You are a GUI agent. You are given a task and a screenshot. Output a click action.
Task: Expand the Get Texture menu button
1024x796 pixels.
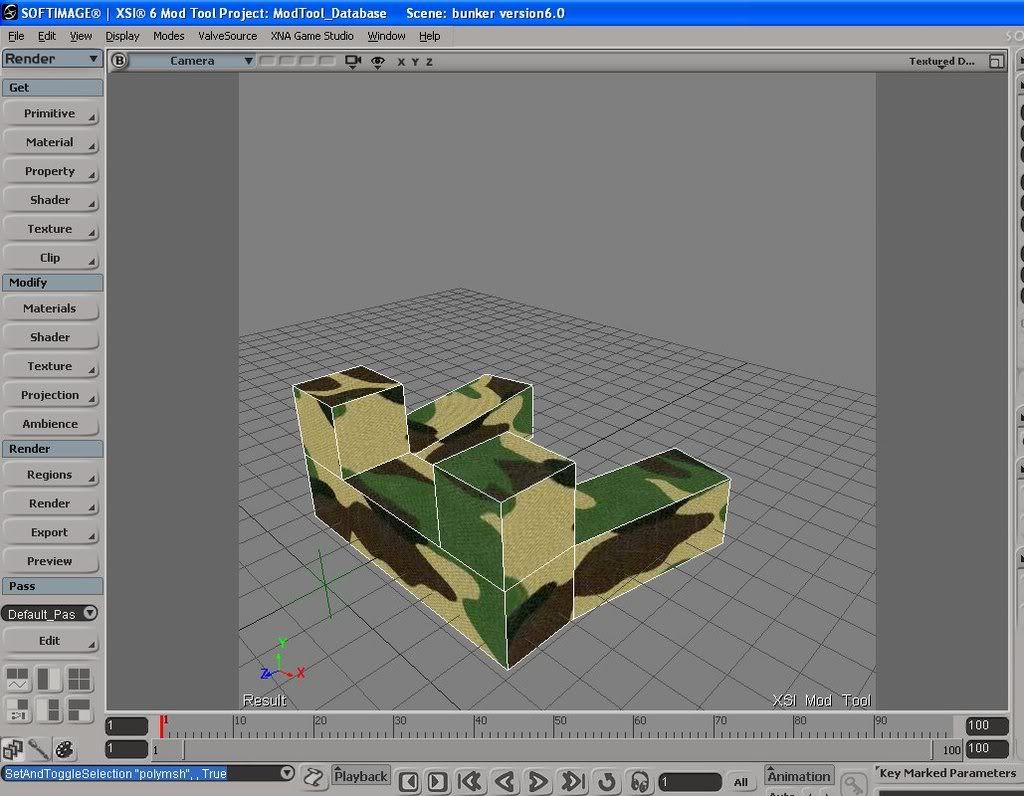pos(50,229)
